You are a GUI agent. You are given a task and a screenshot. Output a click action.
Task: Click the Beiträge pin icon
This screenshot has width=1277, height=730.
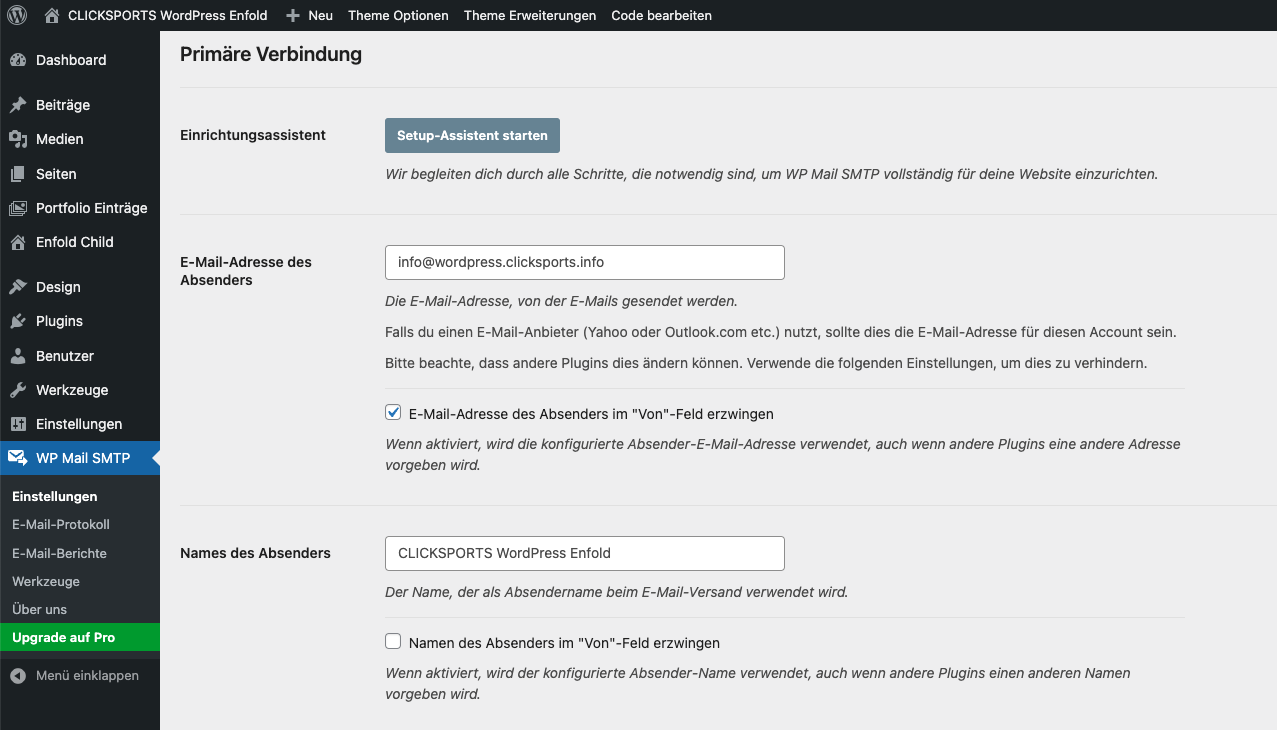(18, 105)
